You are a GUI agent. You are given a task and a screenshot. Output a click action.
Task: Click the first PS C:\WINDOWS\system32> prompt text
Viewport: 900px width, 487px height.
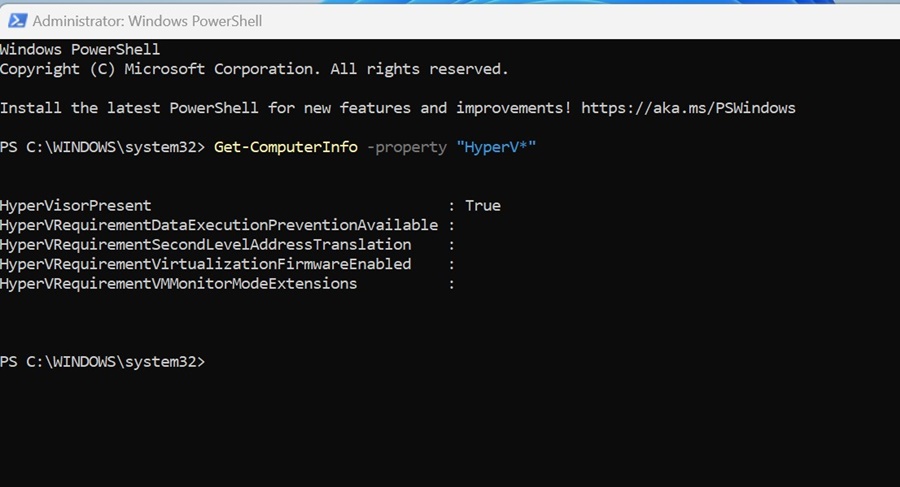[x=102, y=147]
